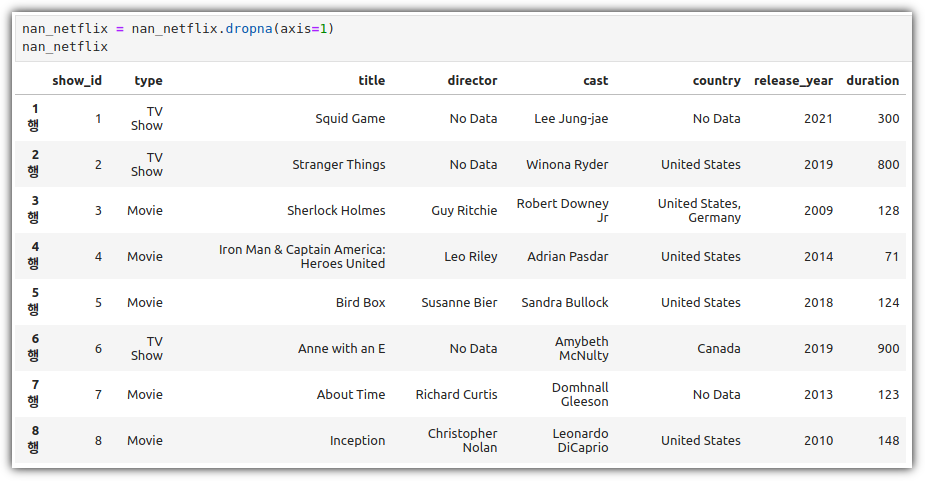Click the cast column header
Screen dimensions: 925x481
click(595, 81)
